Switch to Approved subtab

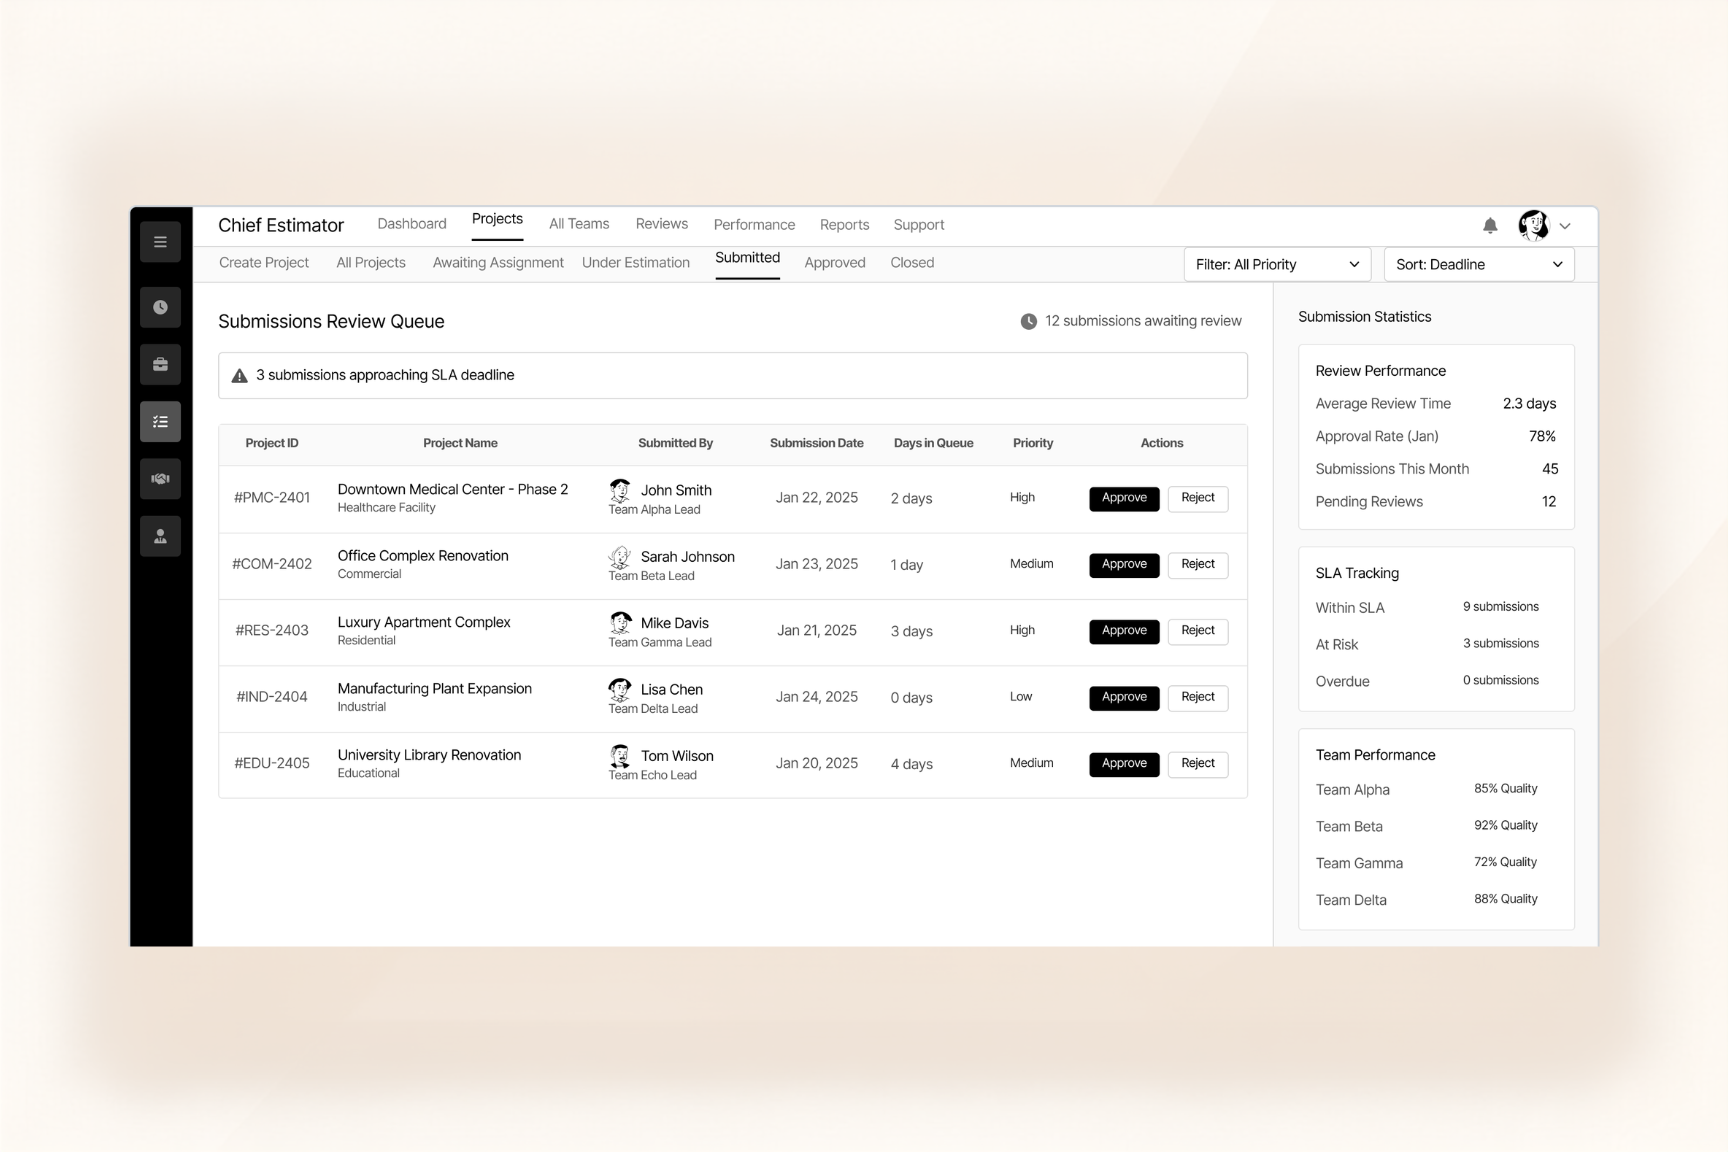click(x=835, y=263)
